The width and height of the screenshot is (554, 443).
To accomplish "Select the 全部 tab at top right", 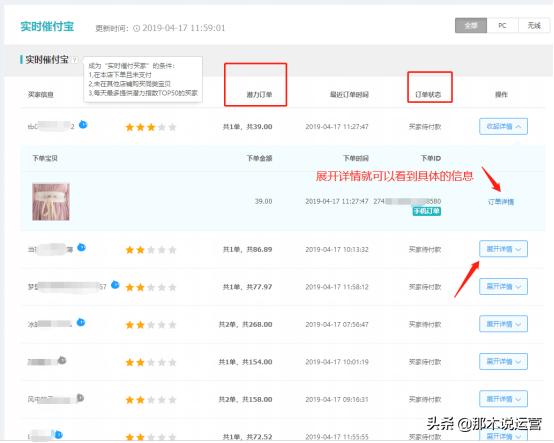I will click(471, 26).
